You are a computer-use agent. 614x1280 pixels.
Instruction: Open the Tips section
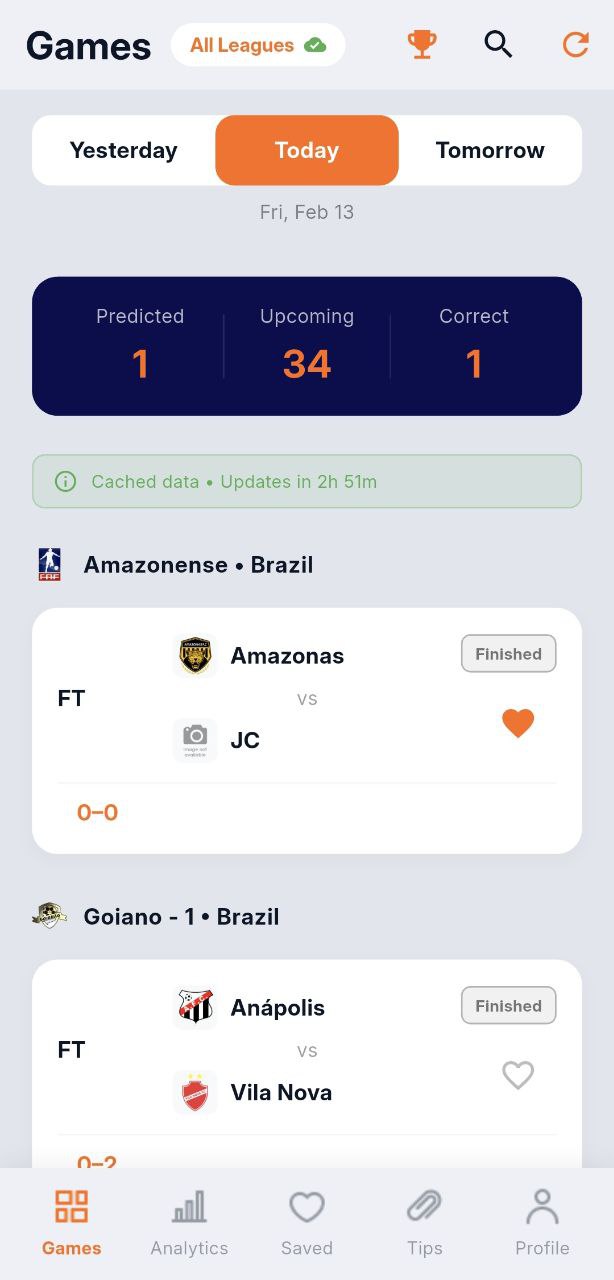point(425,1222)
